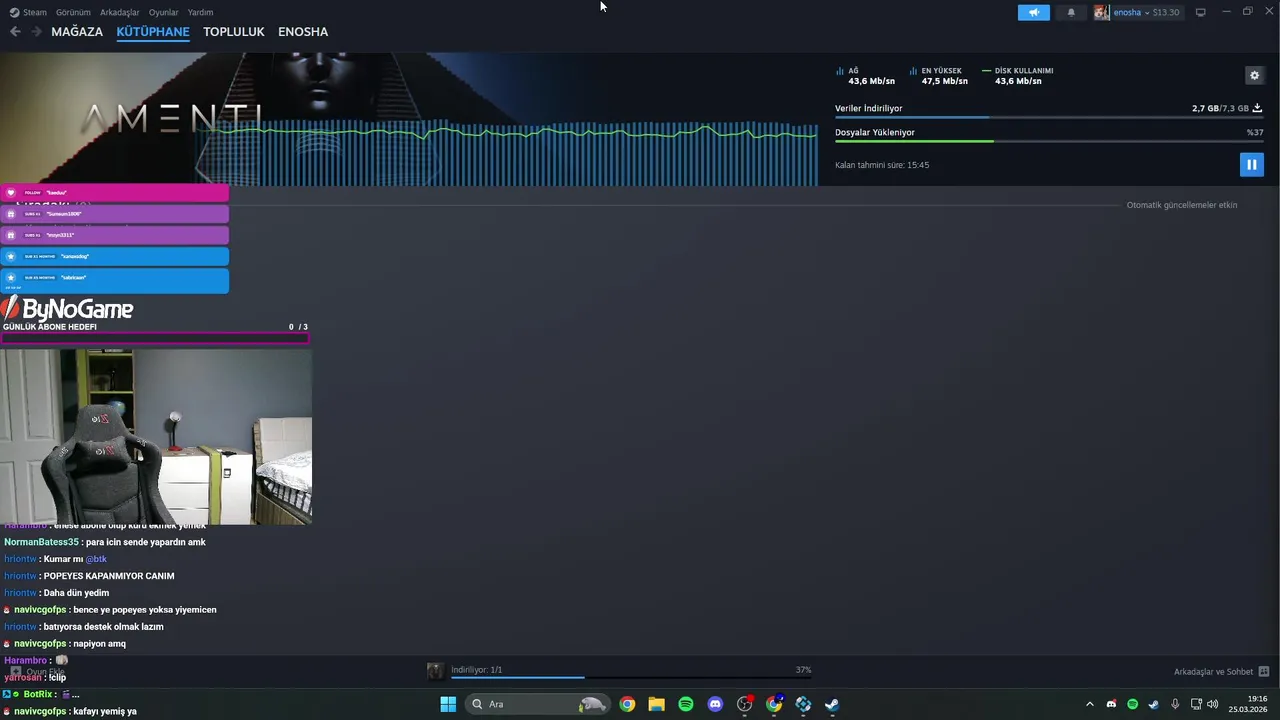Click the DİSK KULLANIMI stat

1018,76
